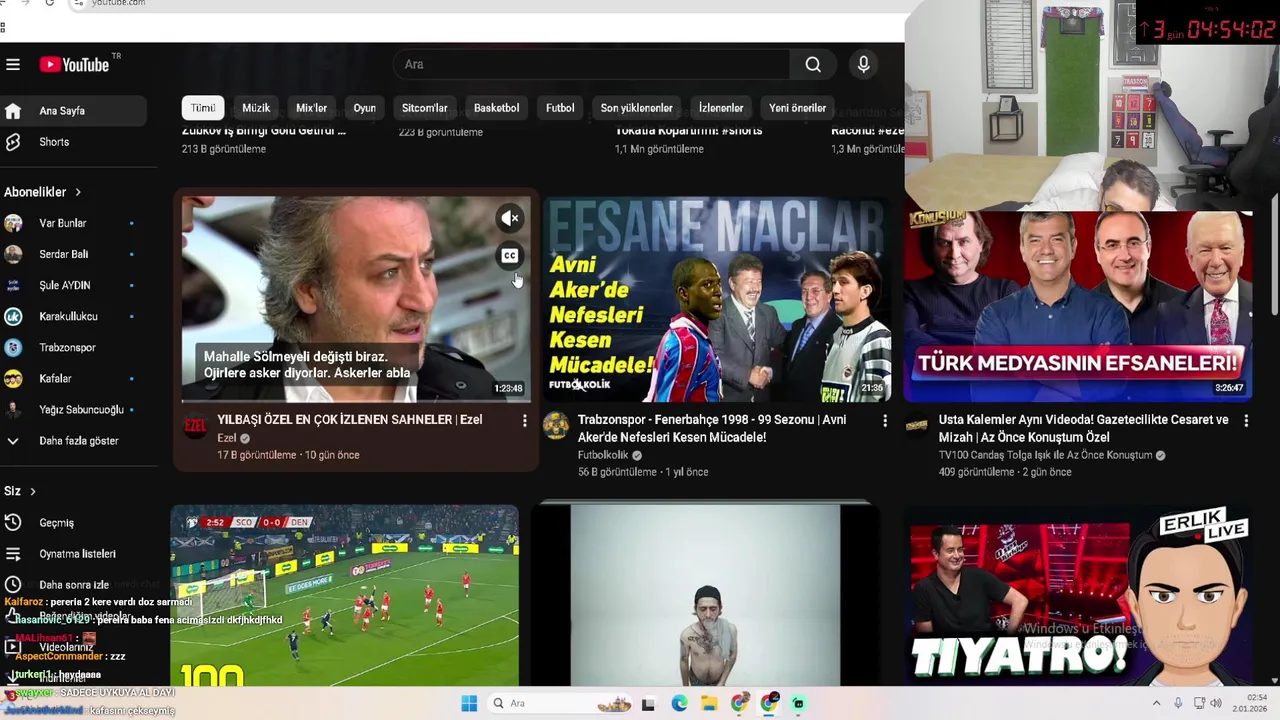Image resolution: width=1280 pixels, height=720 pixels.
Task: Open Usta Kalemler Aynı Videoda title
Action: tap(1084, 428)
